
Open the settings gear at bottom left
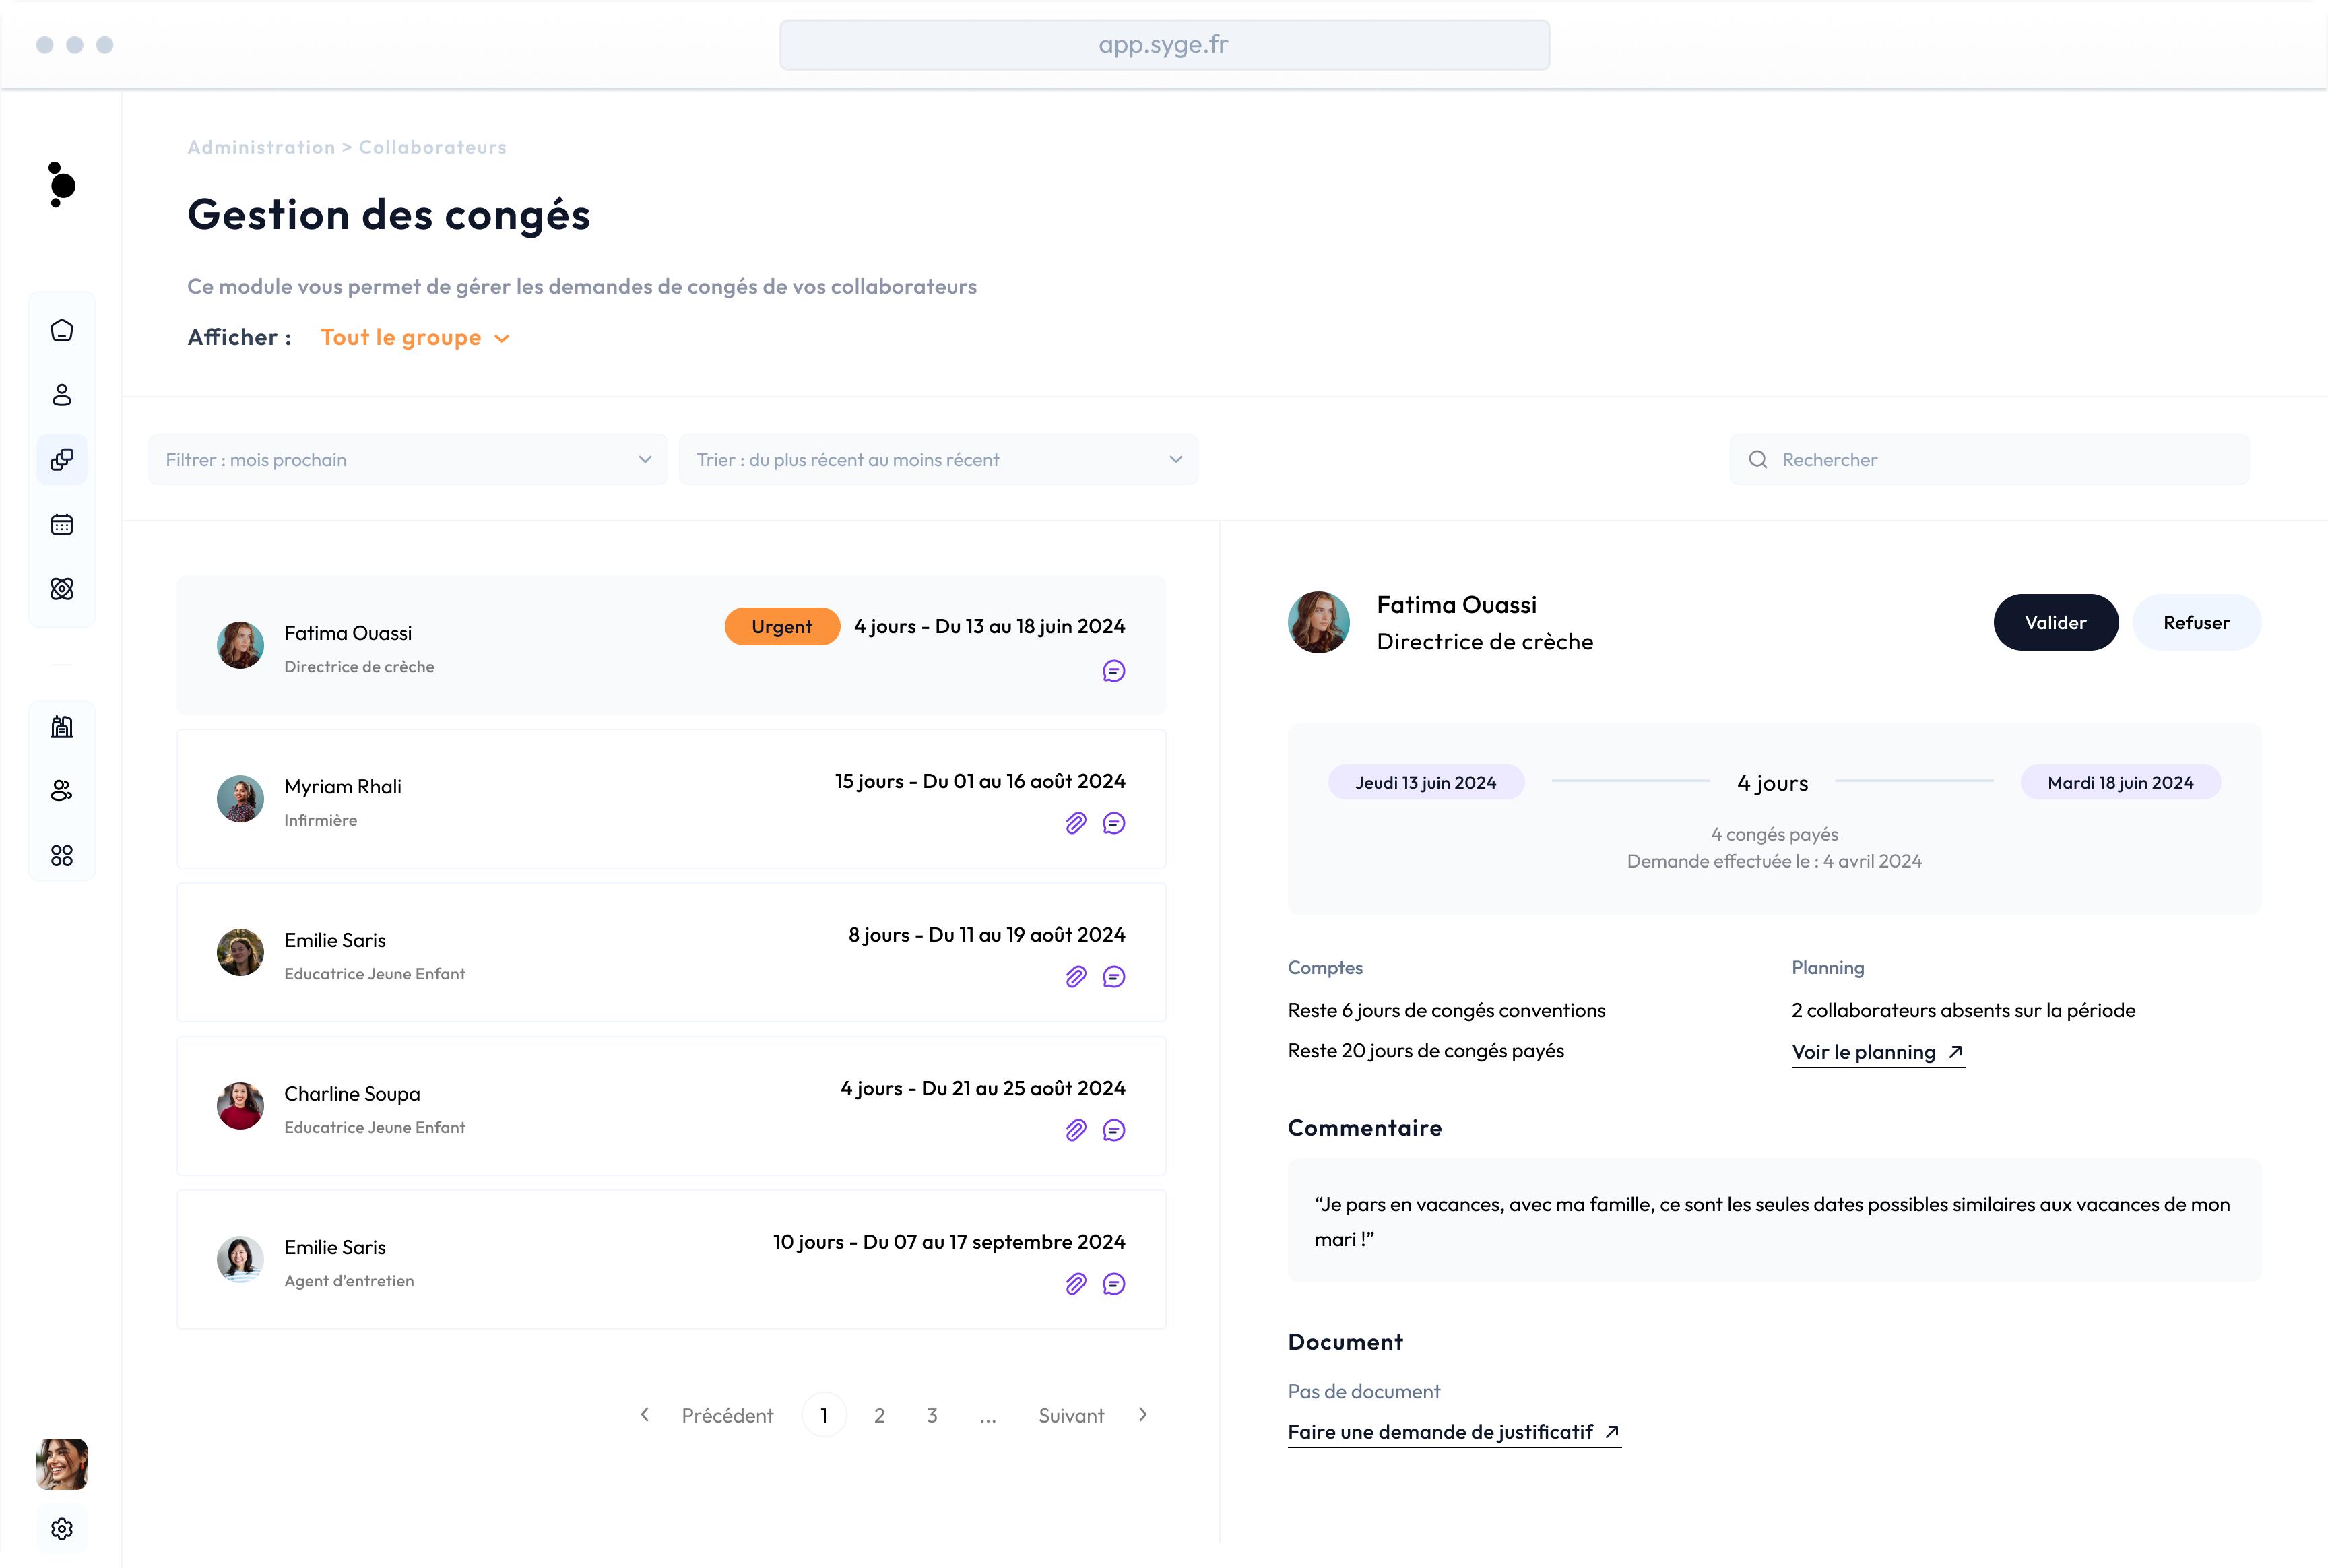click(62, 1529)
